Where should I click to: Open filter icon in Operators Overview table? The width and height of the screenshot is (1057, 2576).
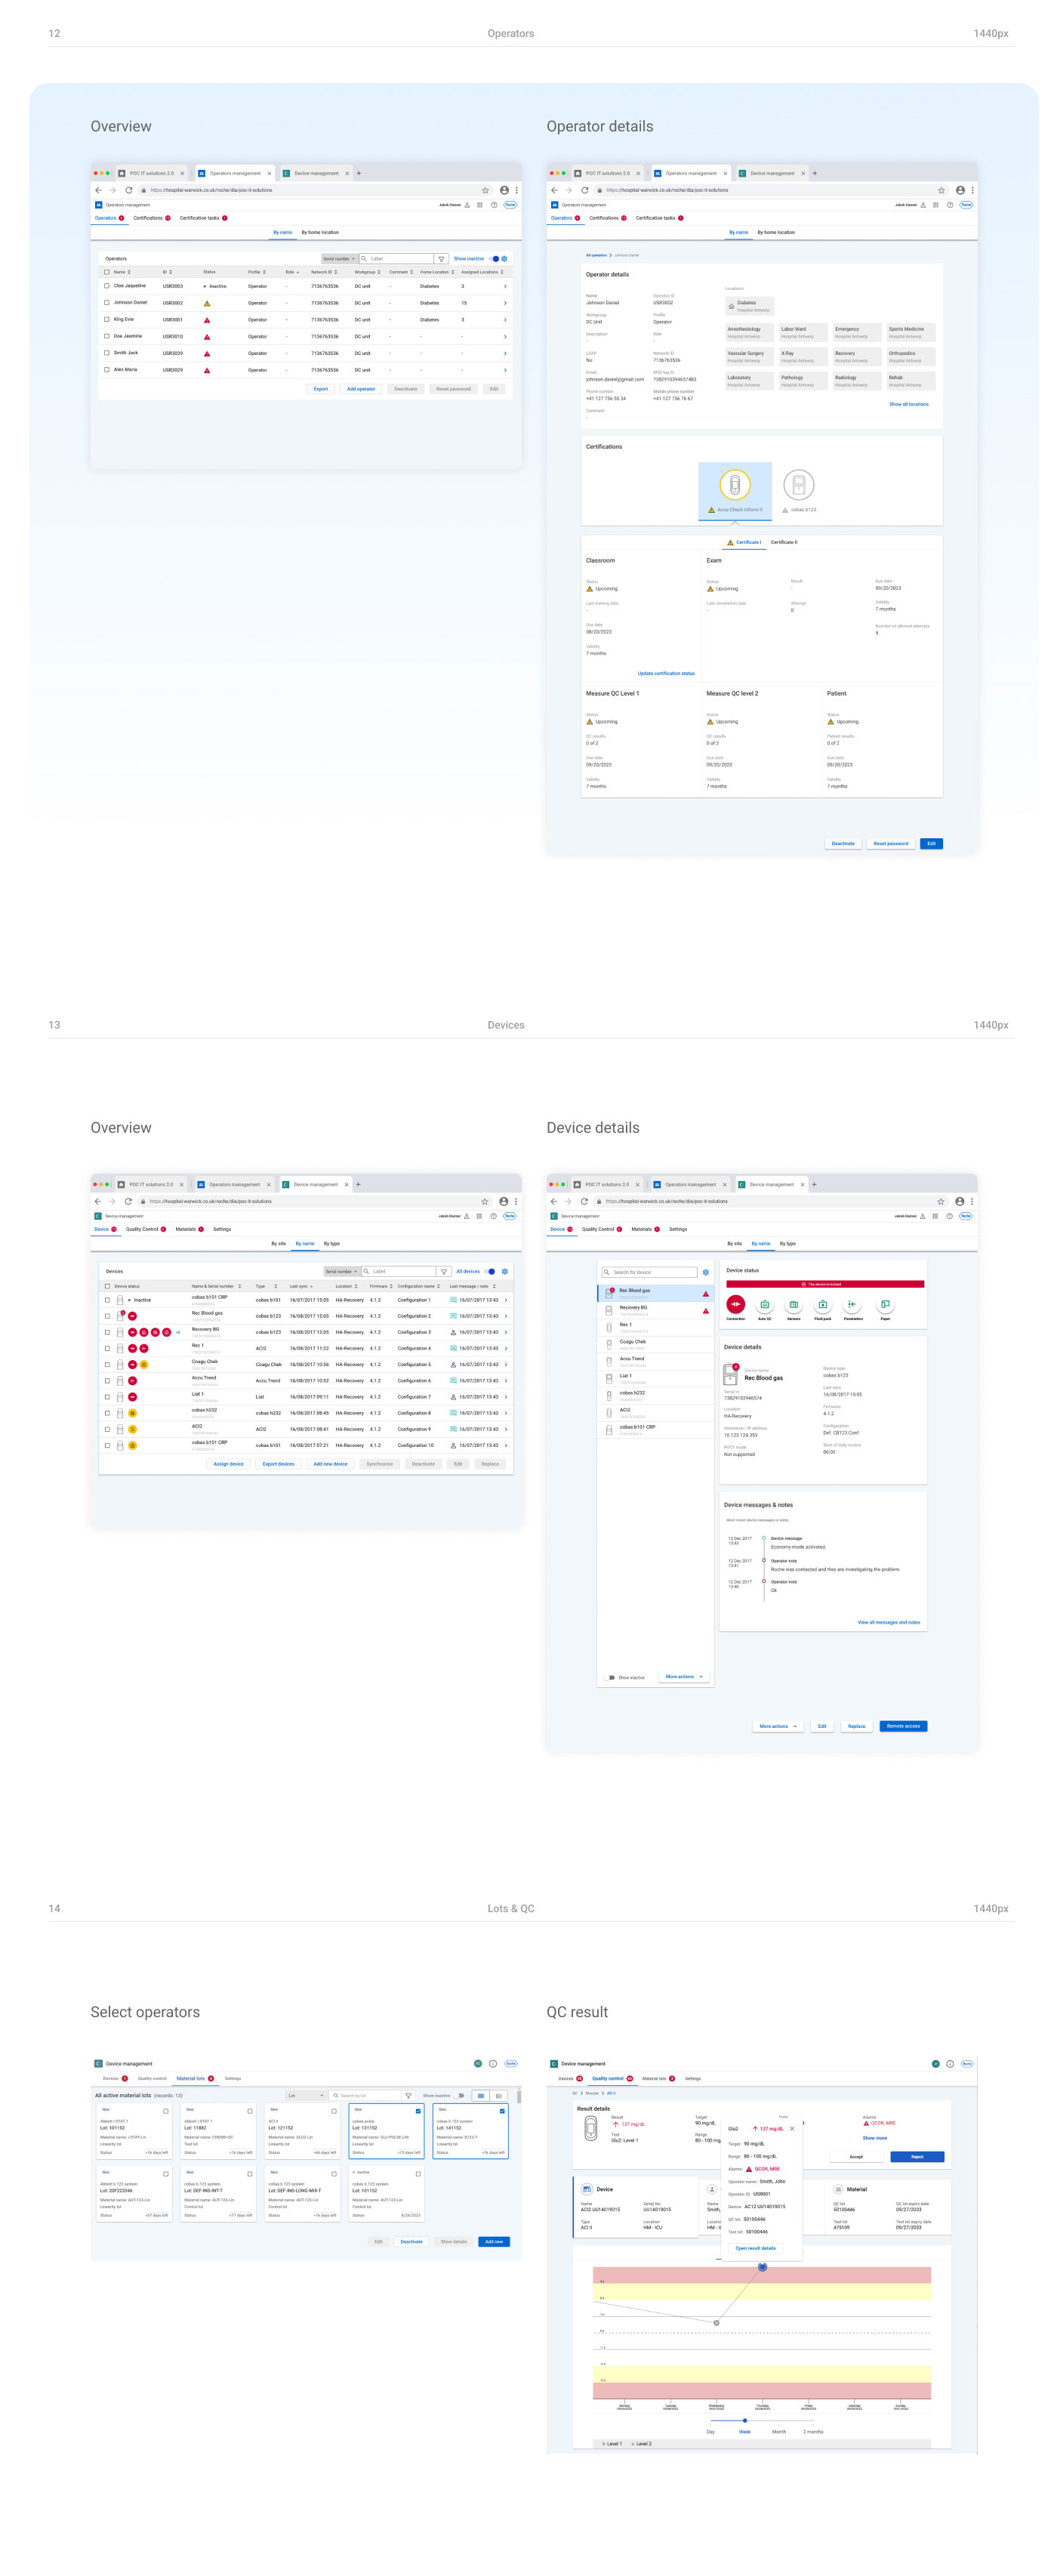[441, 259]
